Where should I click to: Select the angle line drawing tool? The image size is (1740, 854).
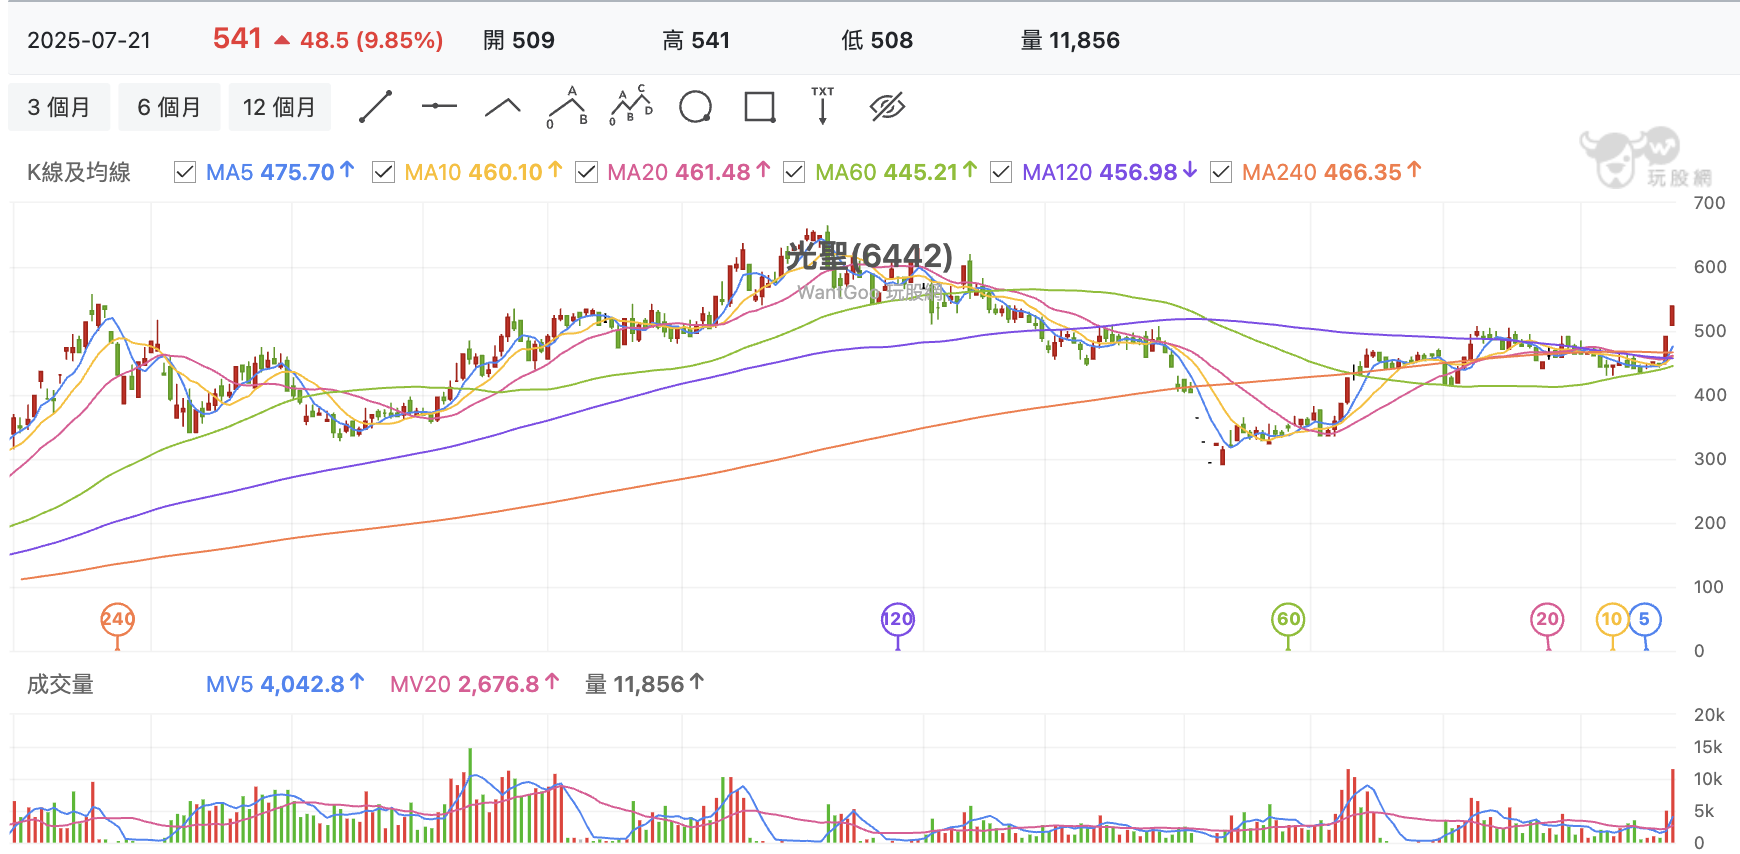(x=503, y=107)
